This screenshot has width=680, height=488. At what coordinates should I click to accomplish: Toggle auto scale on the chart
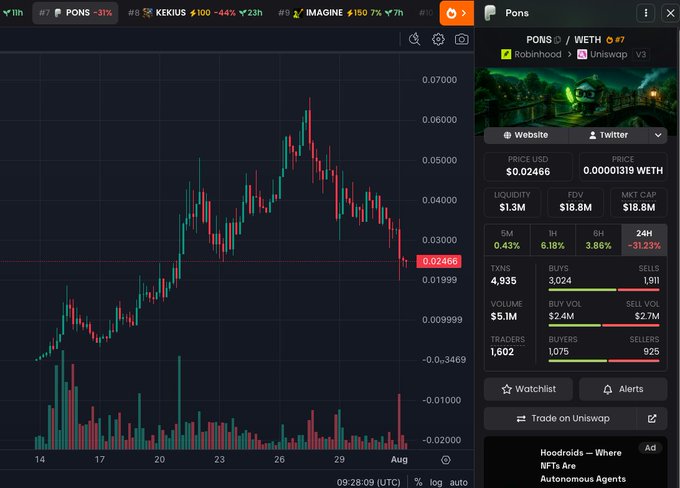click(x=458, y=482)
